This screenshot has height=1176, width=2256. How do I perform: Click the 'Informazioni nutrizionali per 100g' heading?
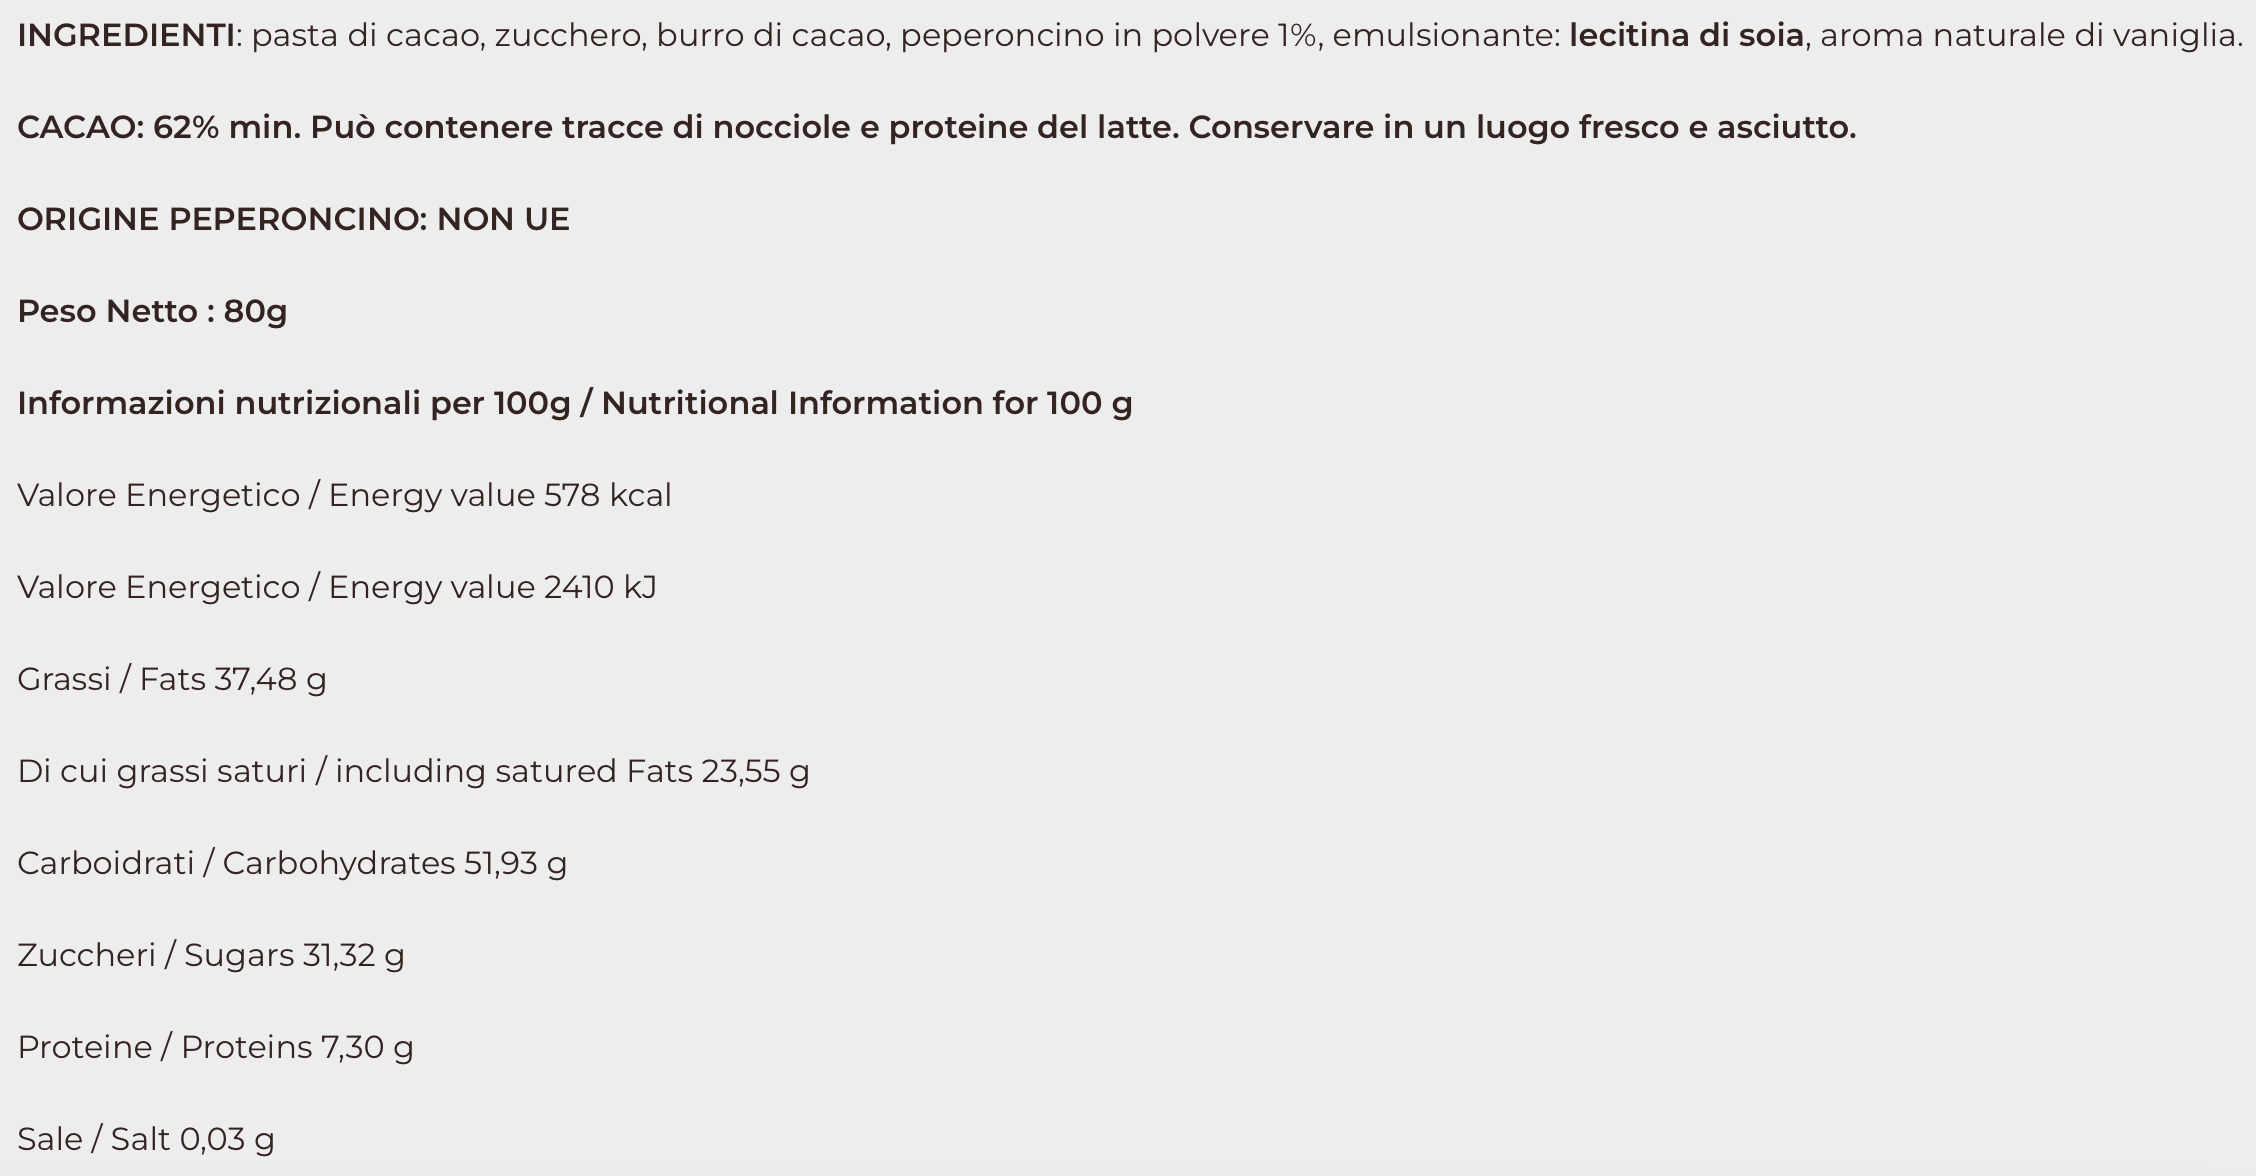(x=294, y=404)
